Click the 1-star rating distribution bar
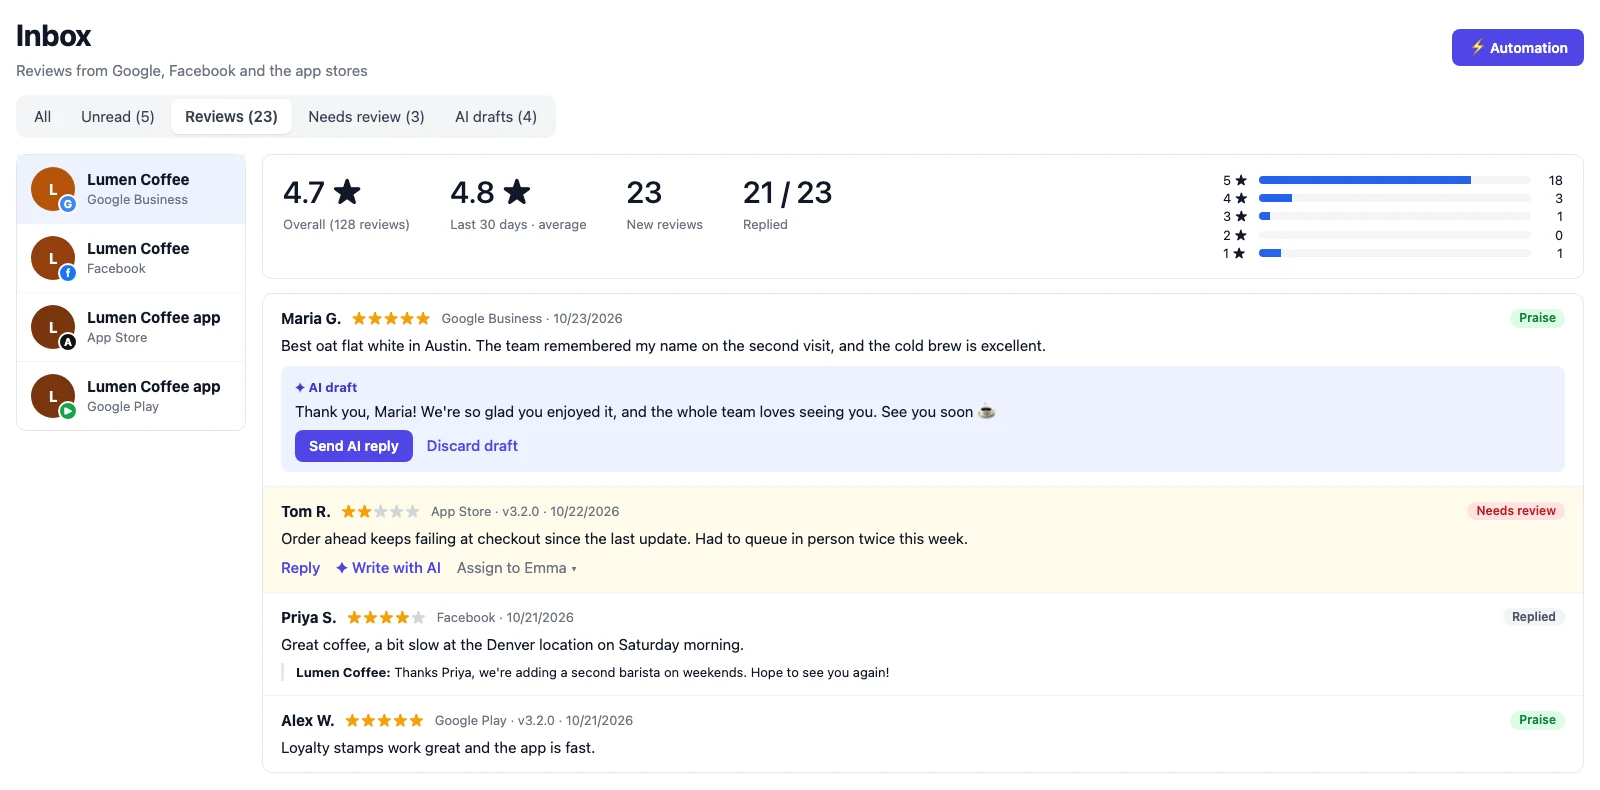Screen dimensions: 1600x790 coord(1394,253)
